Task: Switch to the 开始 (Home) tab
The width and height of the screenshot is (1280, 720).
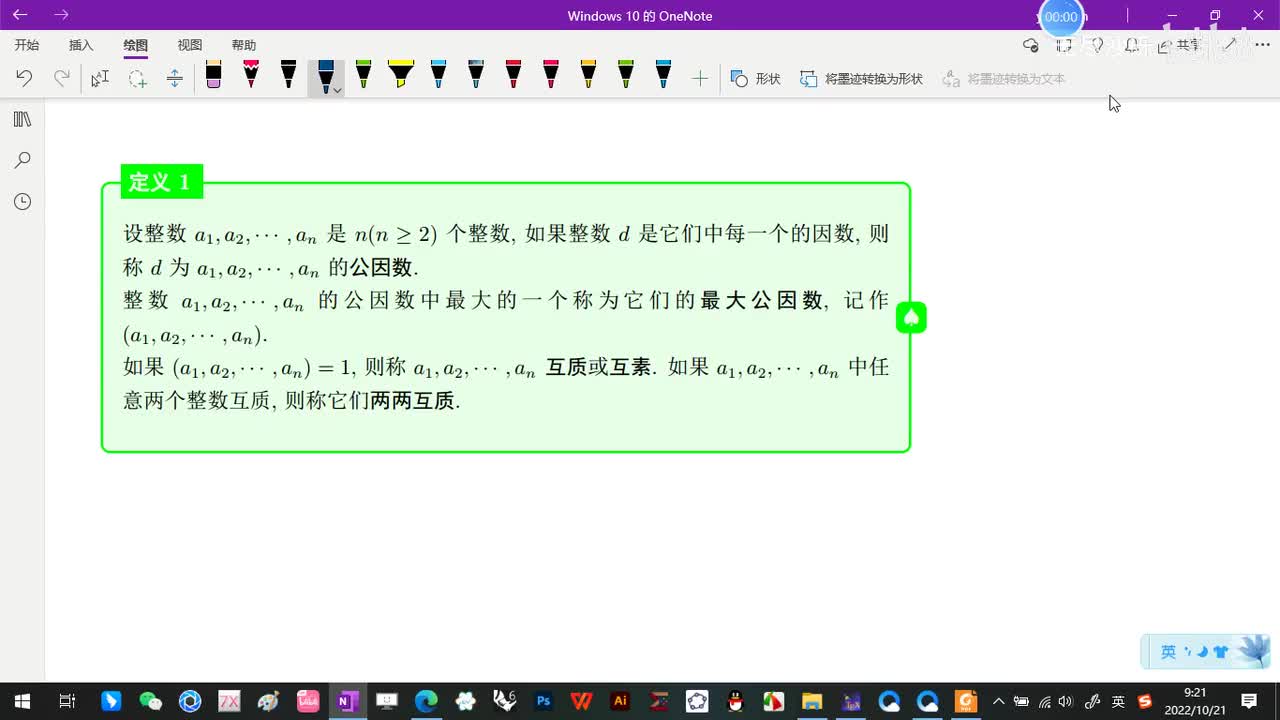Action: click(27, 45)
